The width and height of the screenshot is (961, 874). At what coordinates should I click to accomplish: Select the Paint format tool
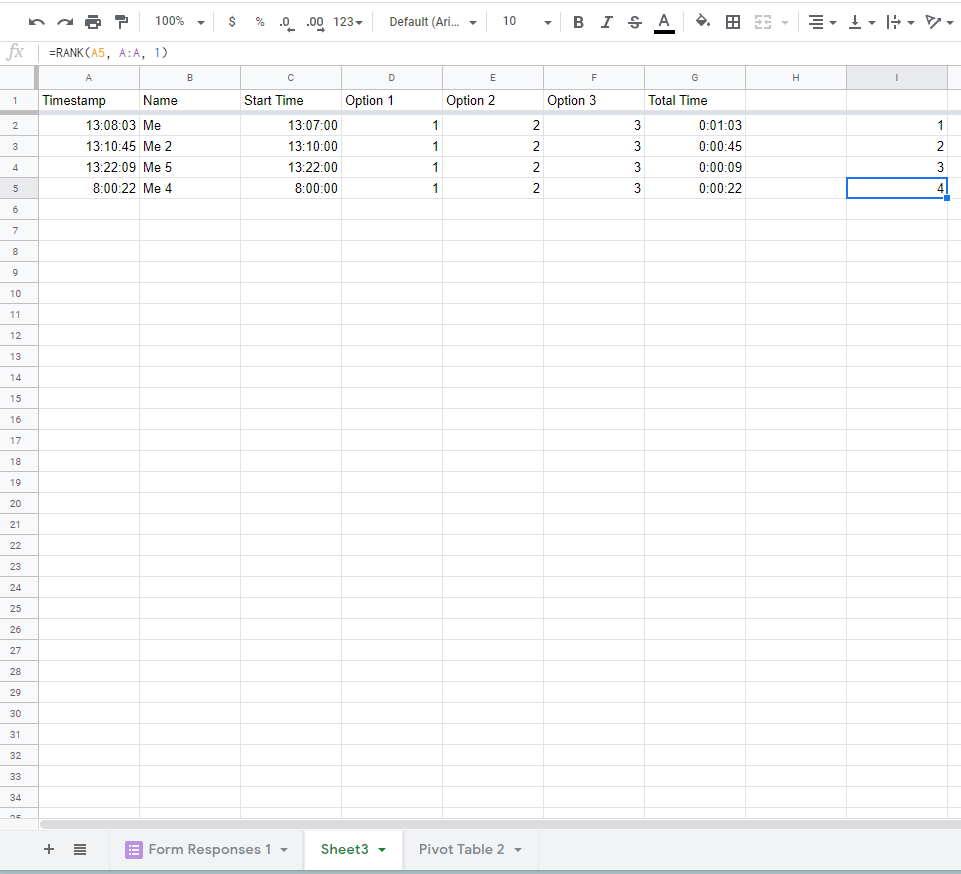coord(121,21)
